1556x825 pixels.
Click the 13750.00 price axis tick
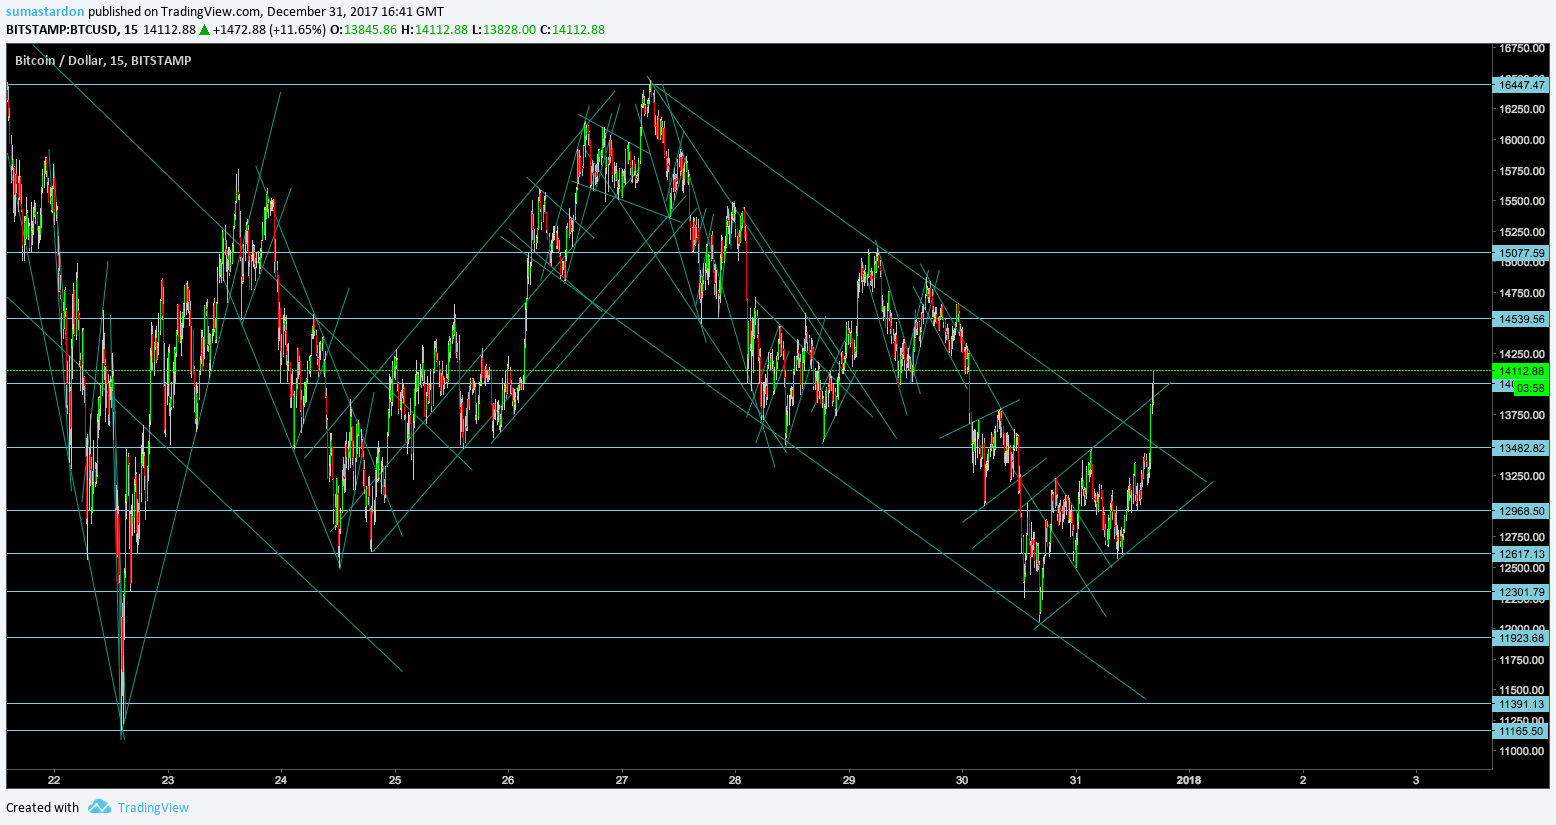(1521, 415)
